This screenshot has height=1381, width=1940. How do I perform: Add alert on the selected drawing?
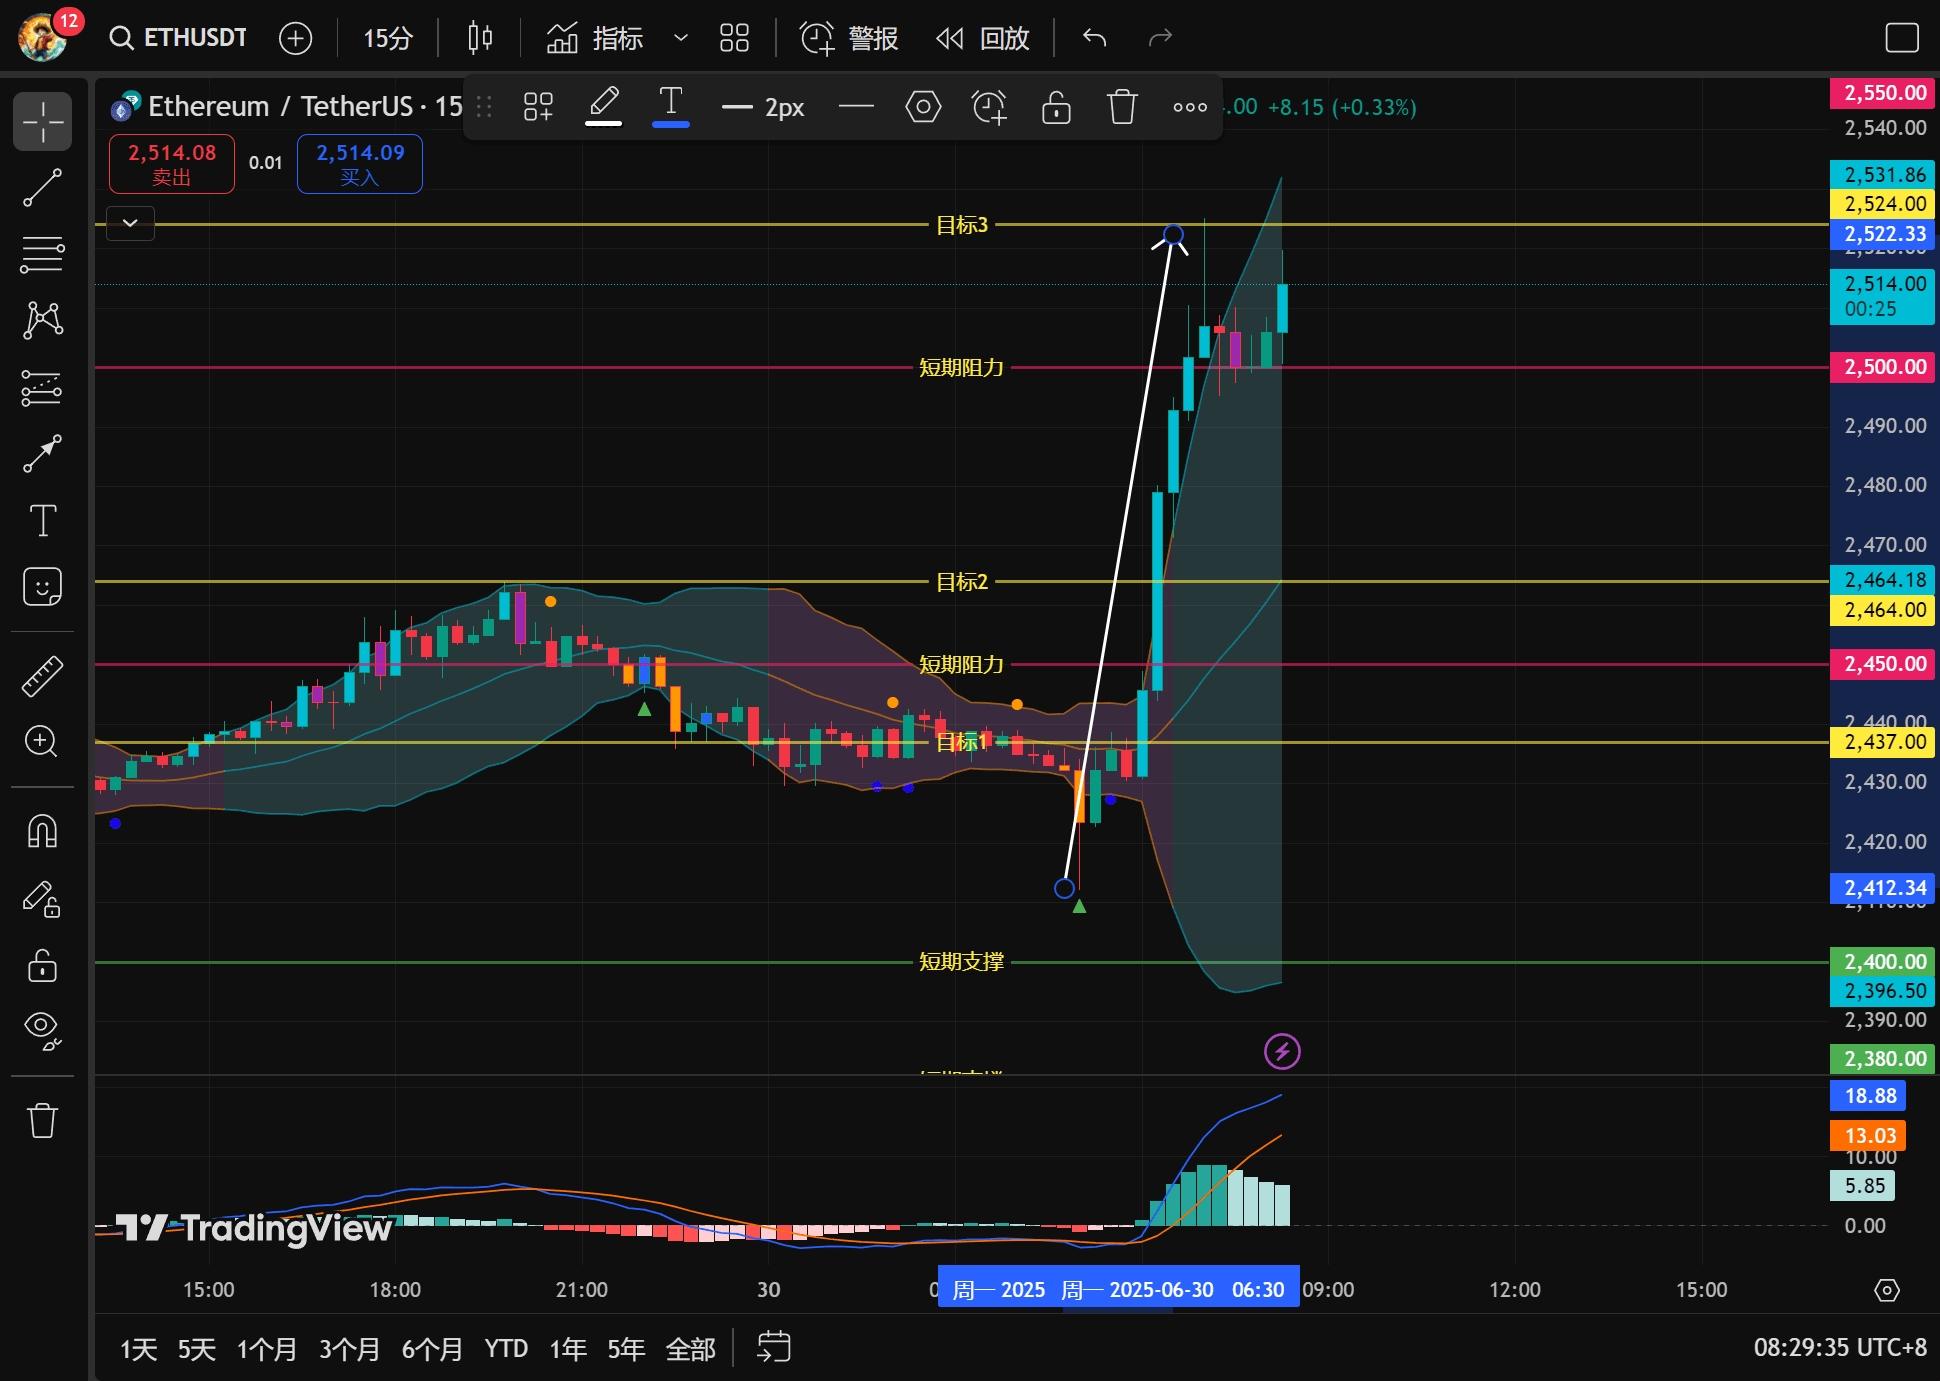click(989, 107)
